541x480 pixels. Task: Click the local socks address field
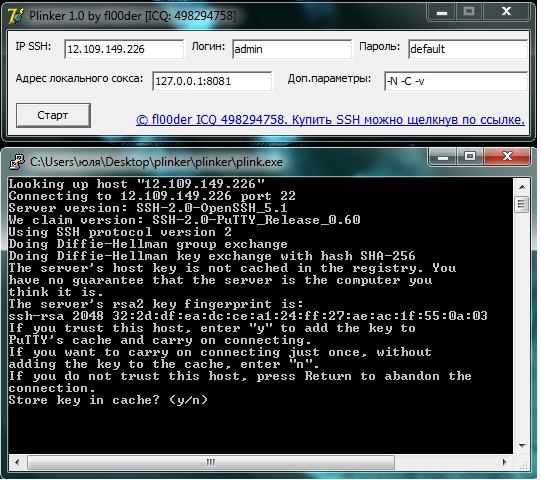[212, 81]
